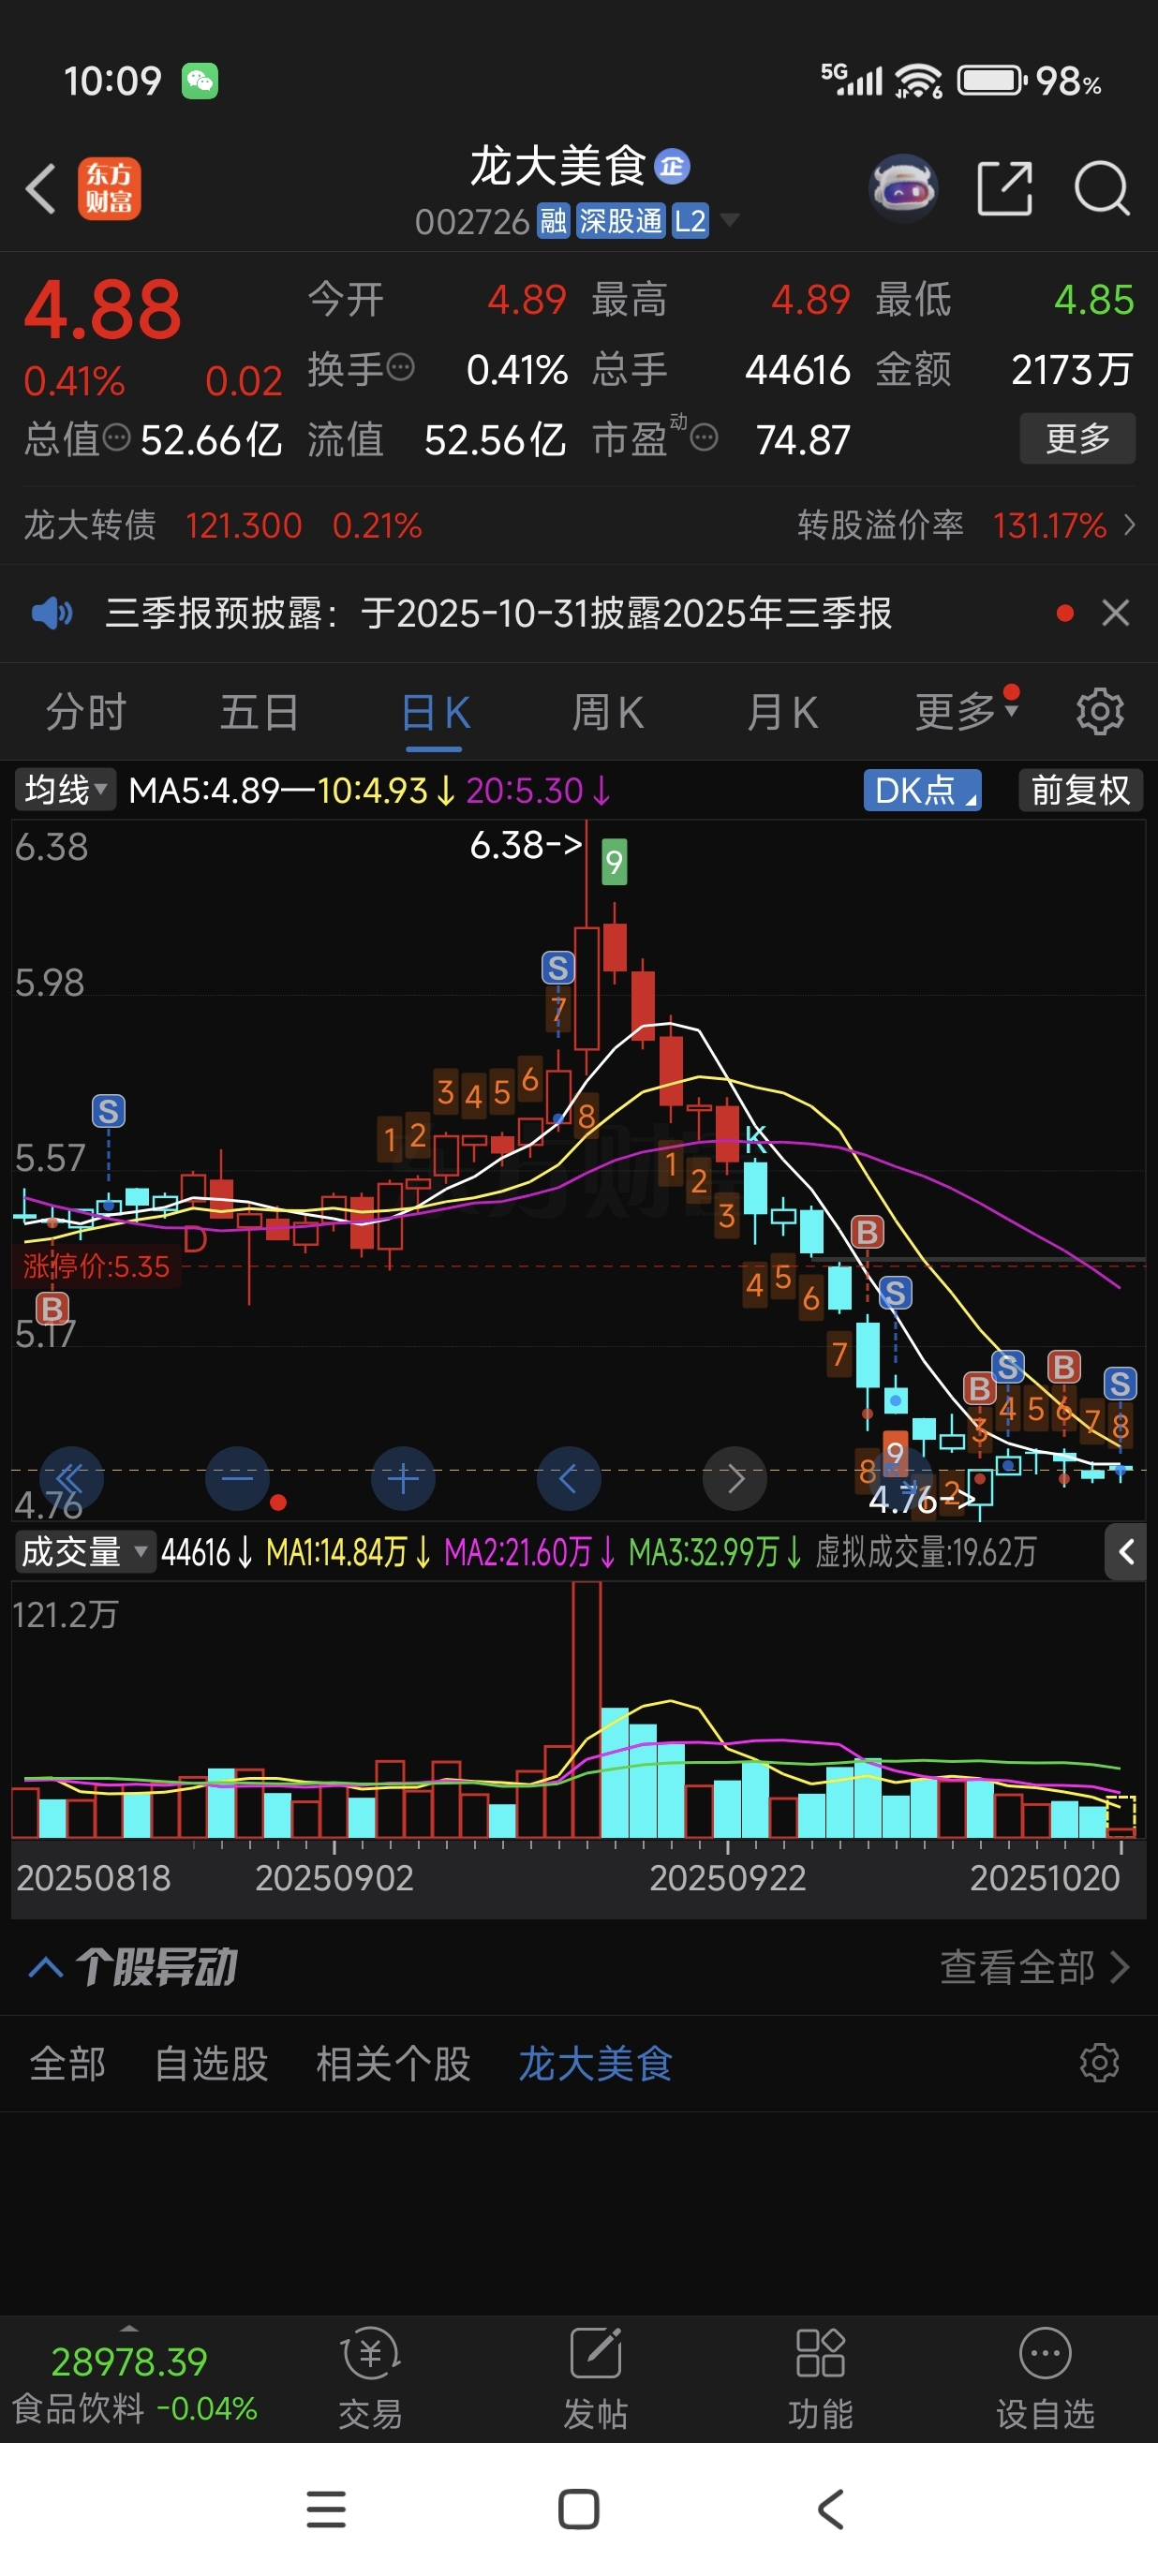Image resolution: width=1158 pixels, height=2576 pixels.
Task: Open the 东方财富 app logo
Action: (x=109, y=188)
